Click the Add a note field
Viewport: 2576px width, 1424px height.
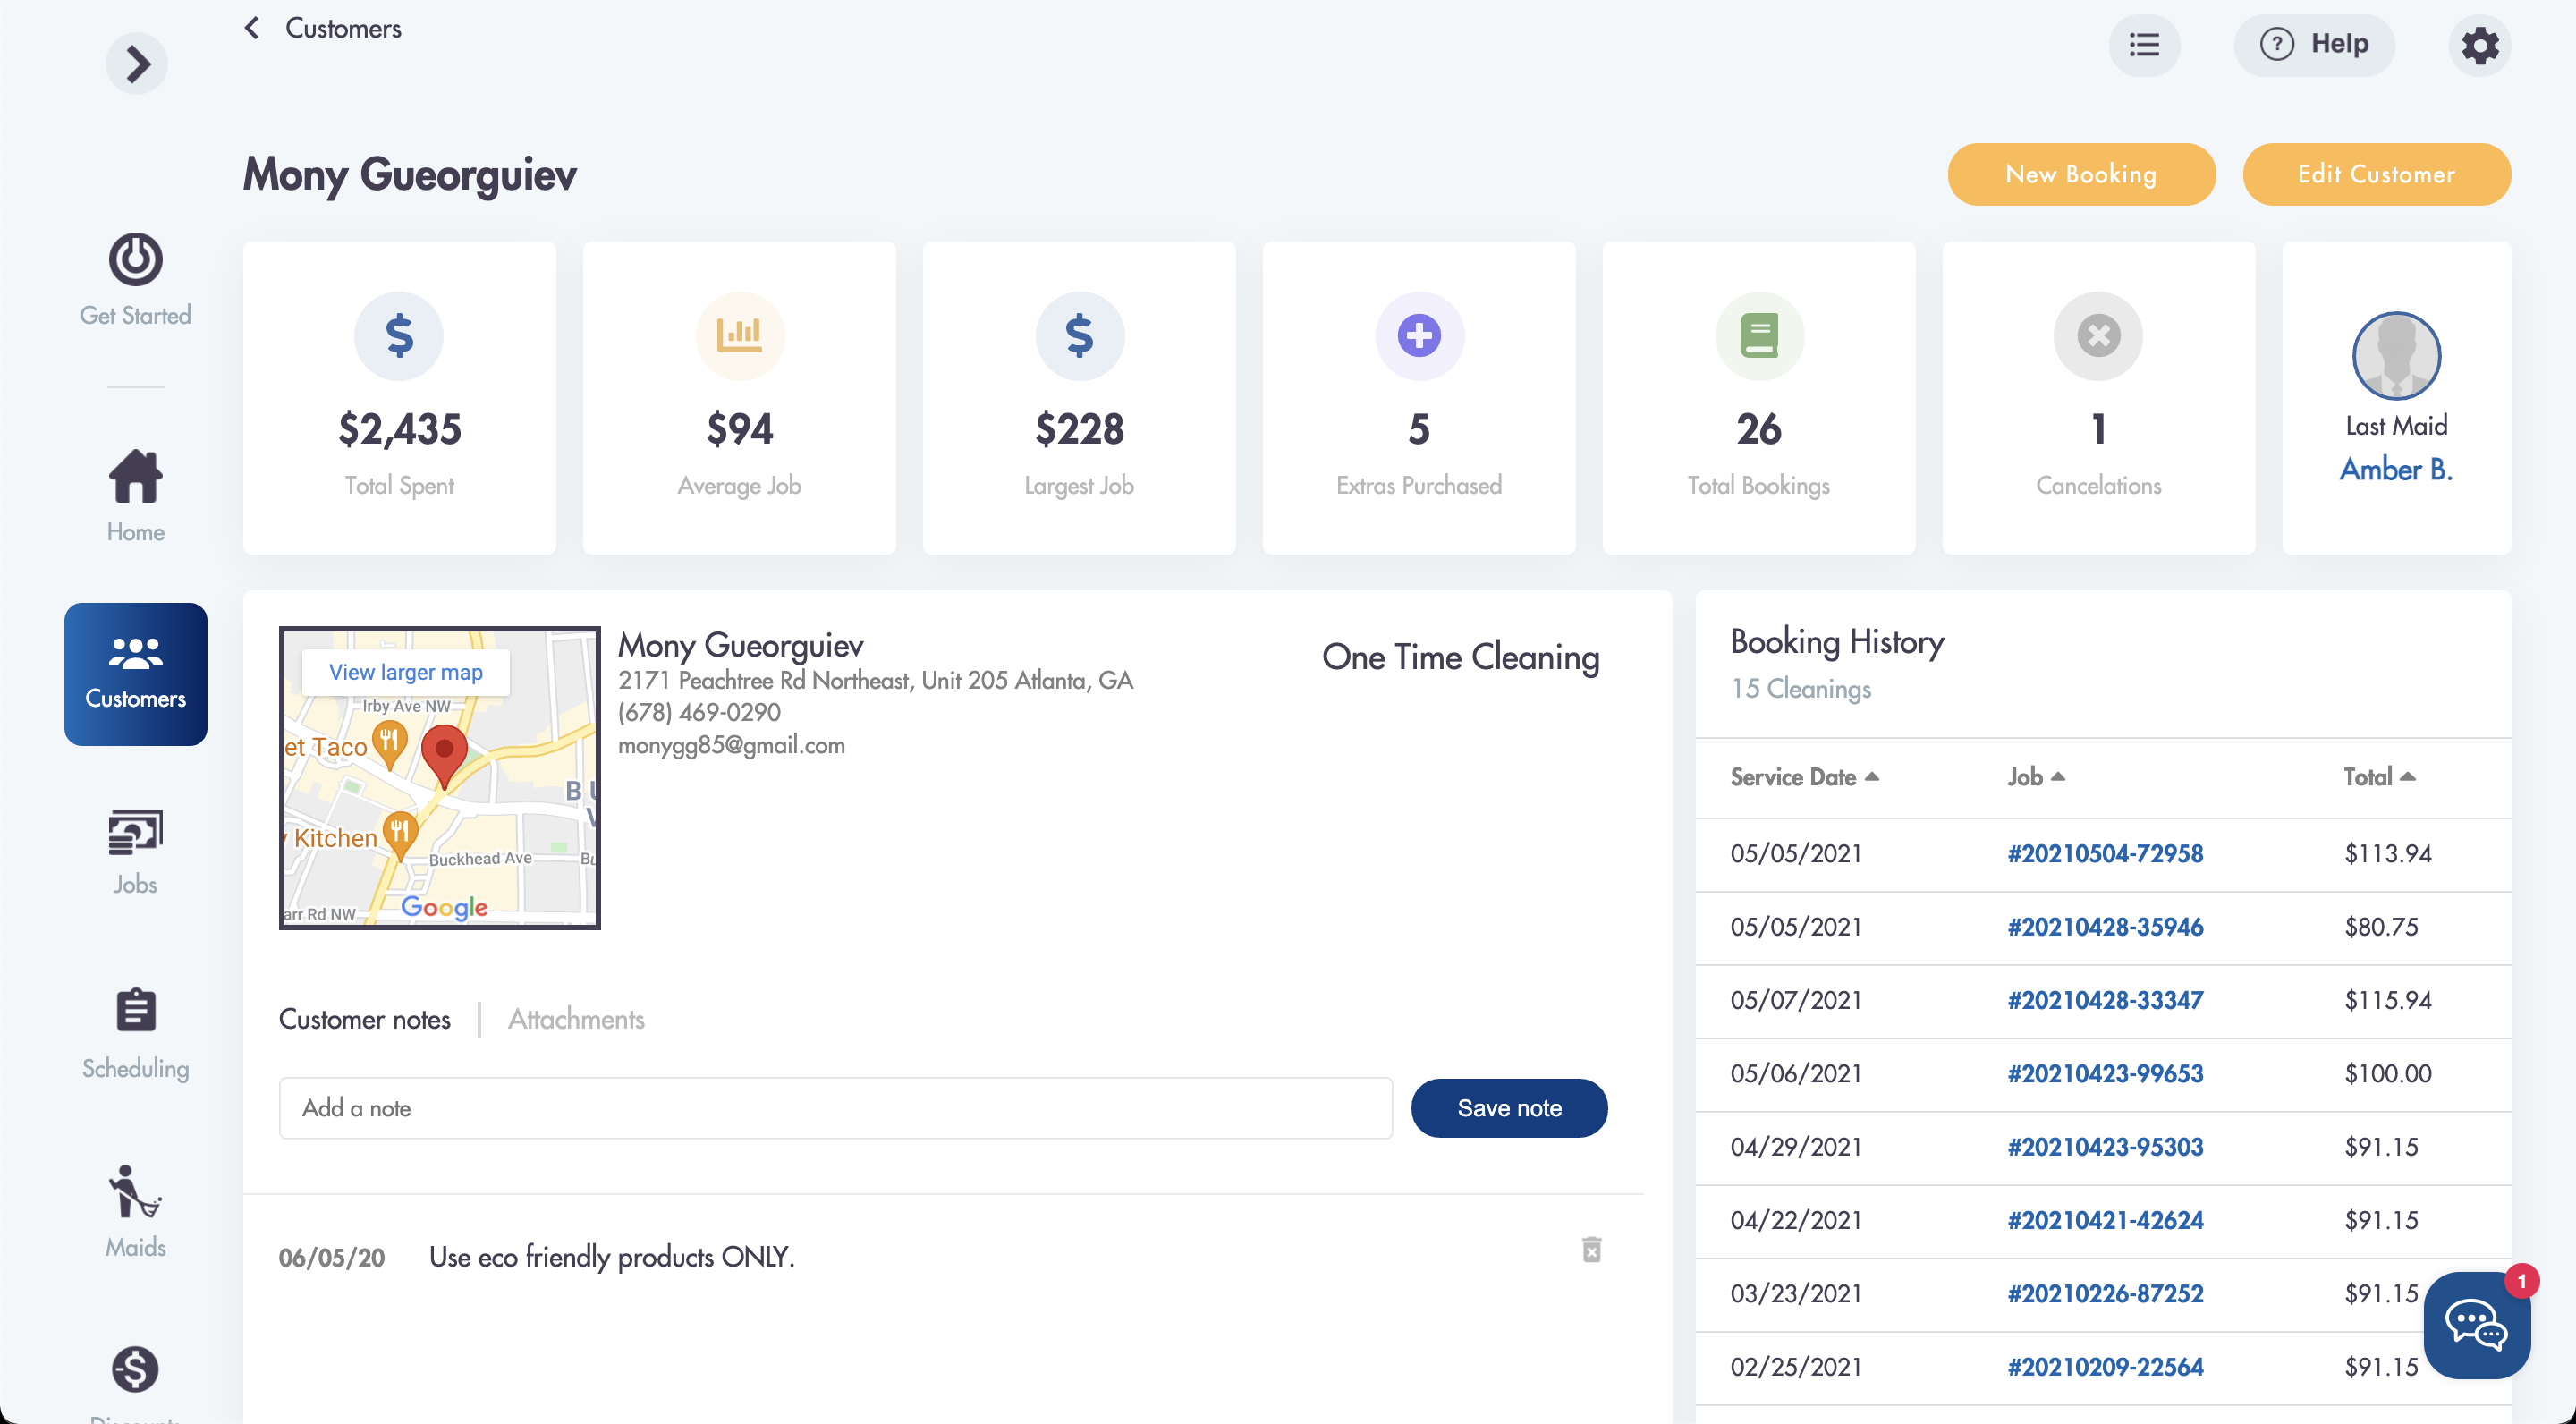pos(835,1108)
